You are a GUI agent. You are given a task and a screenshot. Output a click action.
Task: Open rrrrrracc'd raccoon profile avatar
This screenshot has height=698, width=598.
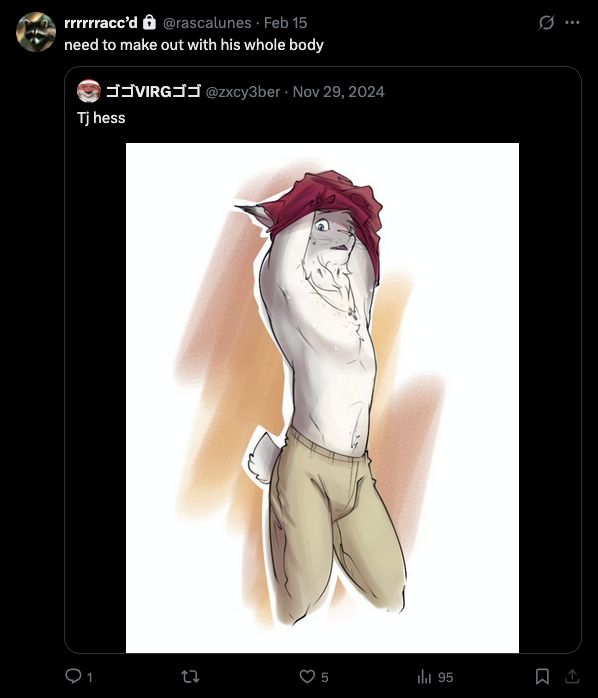coord(36,32)
